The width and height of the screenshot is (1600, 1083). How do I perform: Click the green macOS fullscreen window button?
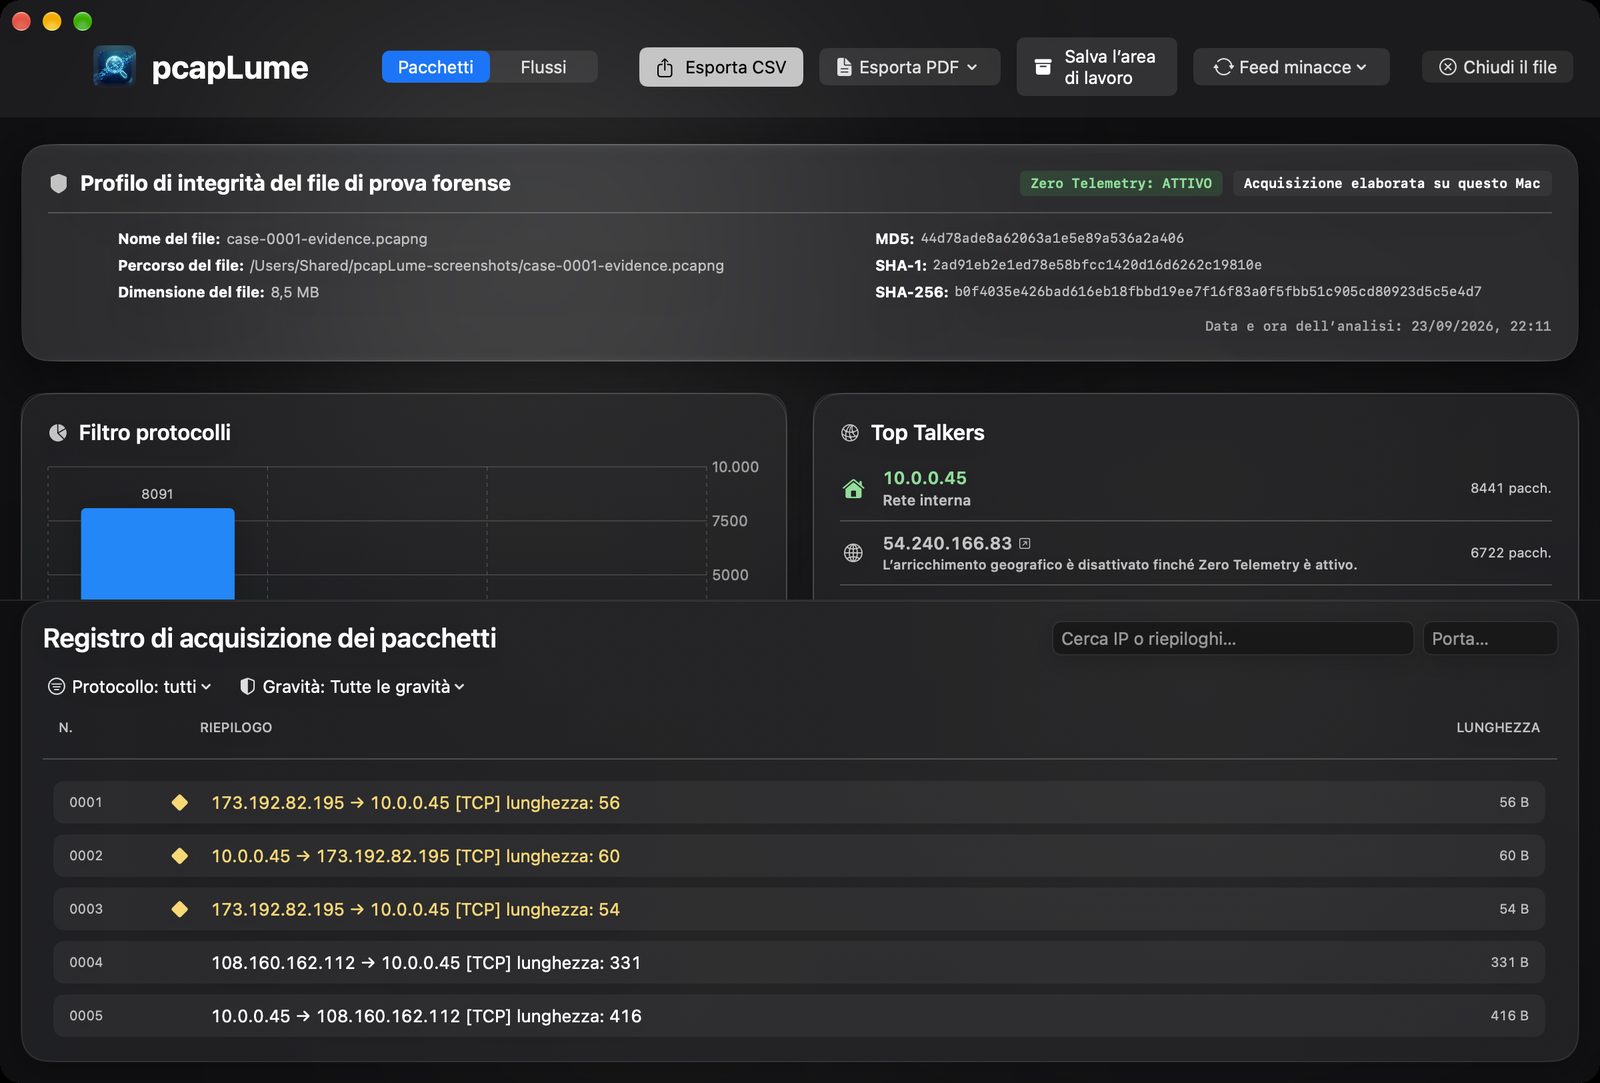(83, 21)
